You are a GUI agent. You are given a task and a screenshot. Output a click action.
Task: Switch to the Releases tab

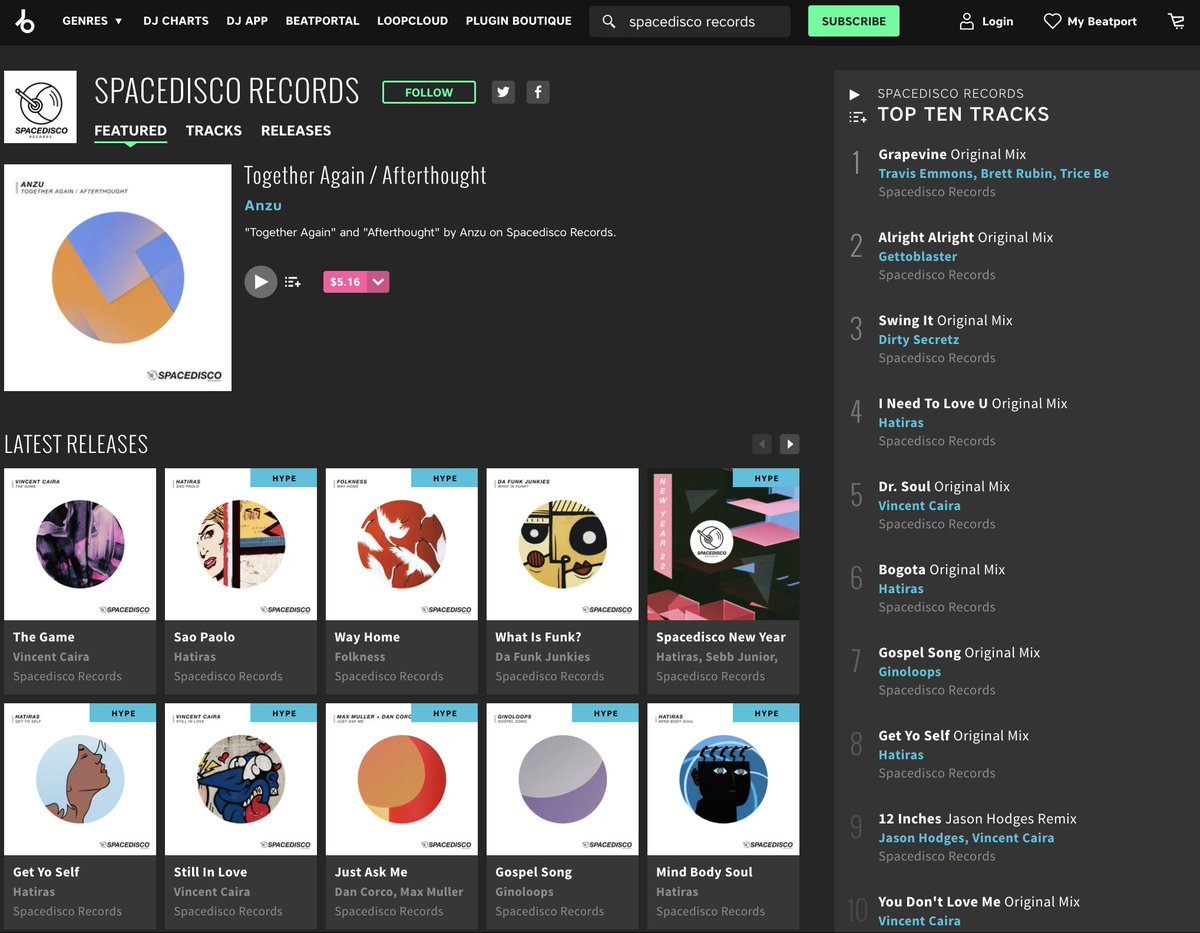296,131
